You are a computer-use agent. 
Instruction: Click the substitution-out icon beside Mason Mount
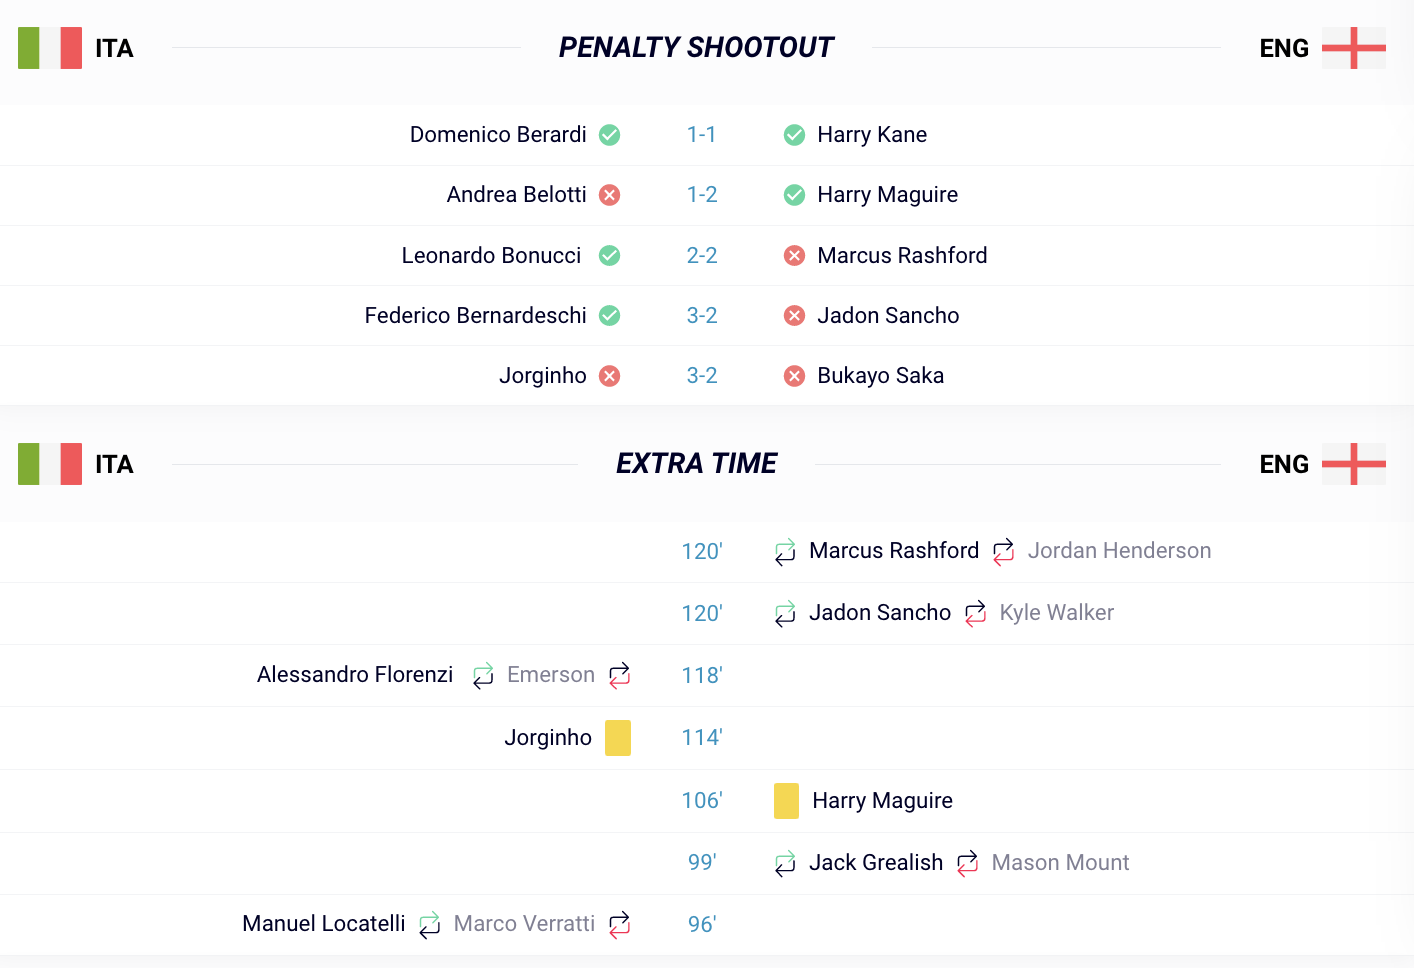coord(968,863)
